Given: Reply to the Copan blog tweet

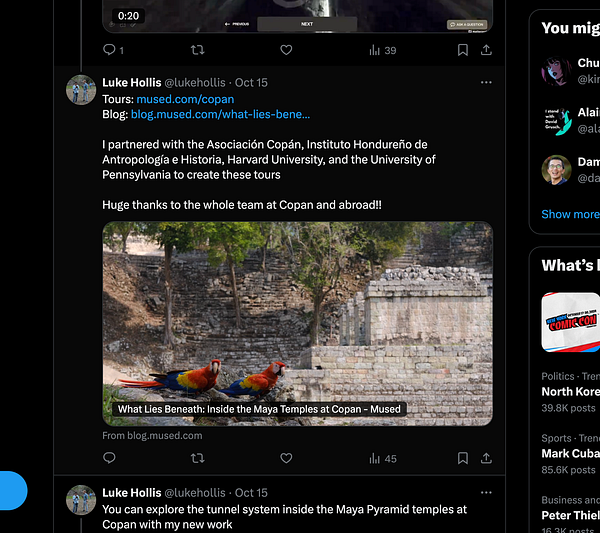Looking at the screenshot, I should click(x=109, y=458).
